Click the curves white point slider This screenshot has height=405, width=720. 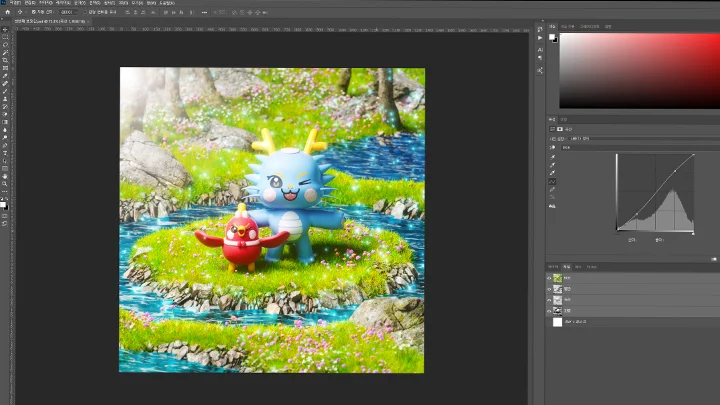[693, 234]
